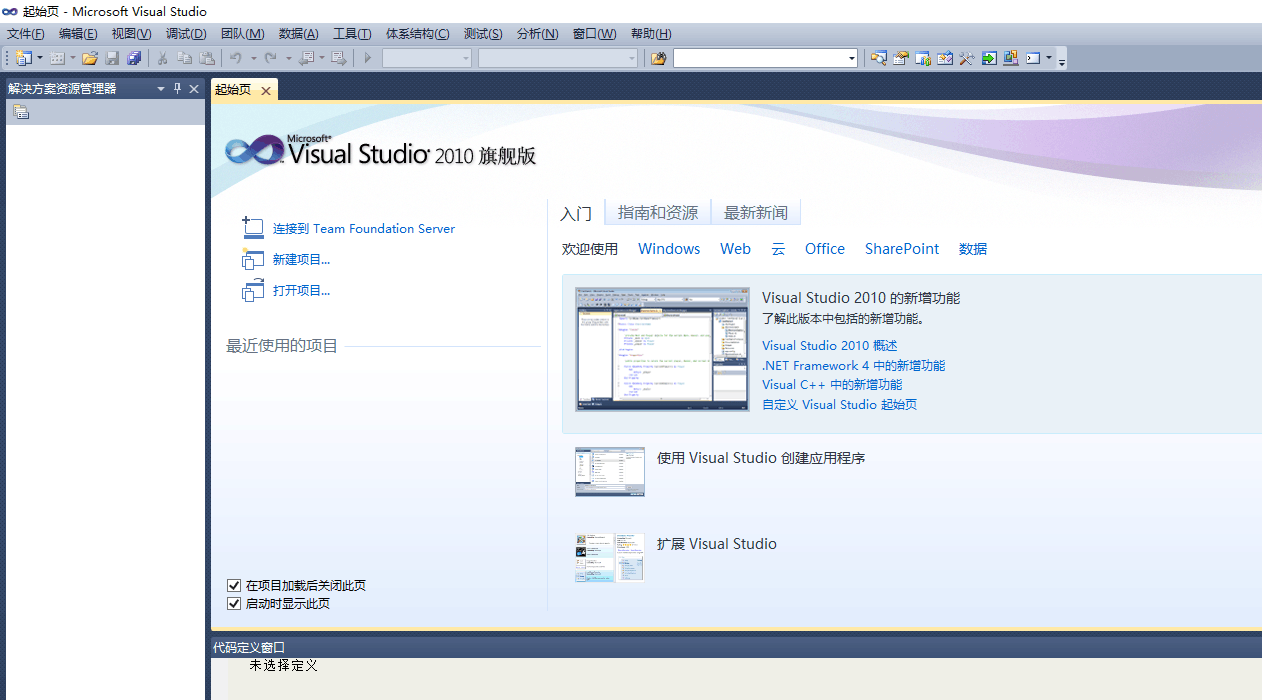
Task: Click the Team Explorer toolbar icon
Action: [923, 58]
